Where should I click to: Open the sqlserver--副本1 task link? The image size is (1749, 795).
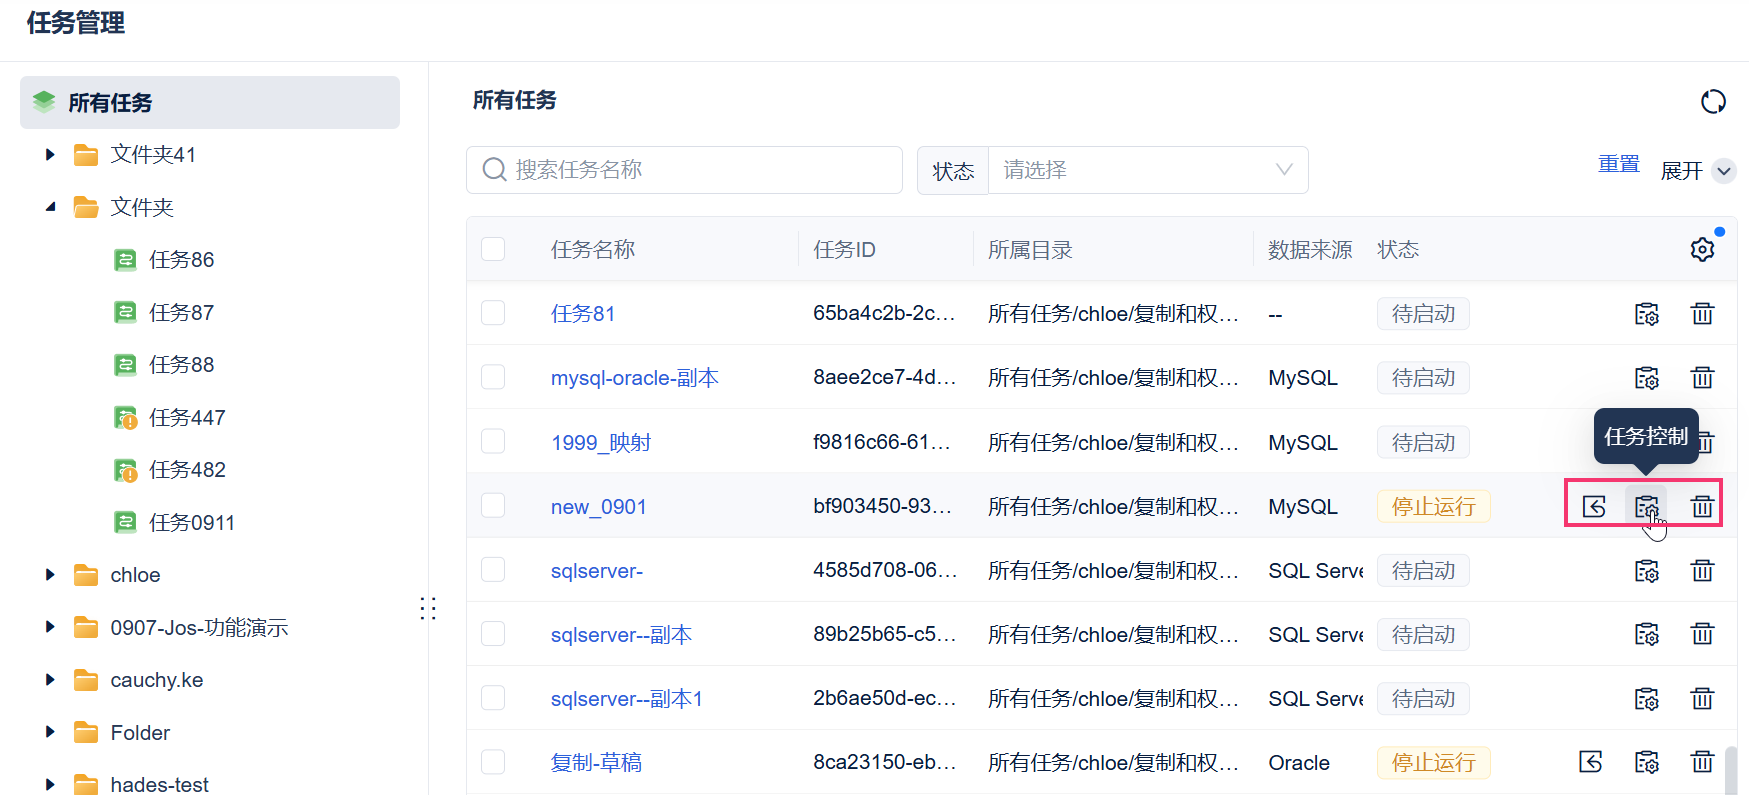[627, 699]
